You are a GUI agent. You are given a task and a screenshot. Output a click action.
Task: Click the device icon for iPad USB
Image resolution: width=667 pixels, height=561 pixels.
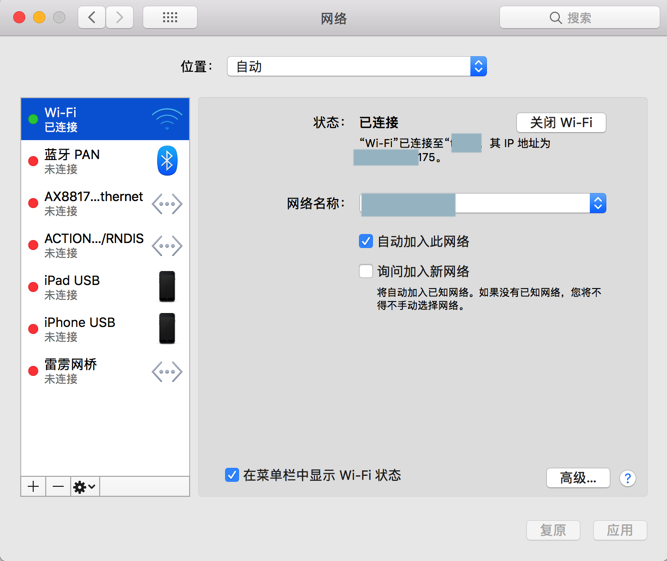pyautogui.click(x=167, y=287)
